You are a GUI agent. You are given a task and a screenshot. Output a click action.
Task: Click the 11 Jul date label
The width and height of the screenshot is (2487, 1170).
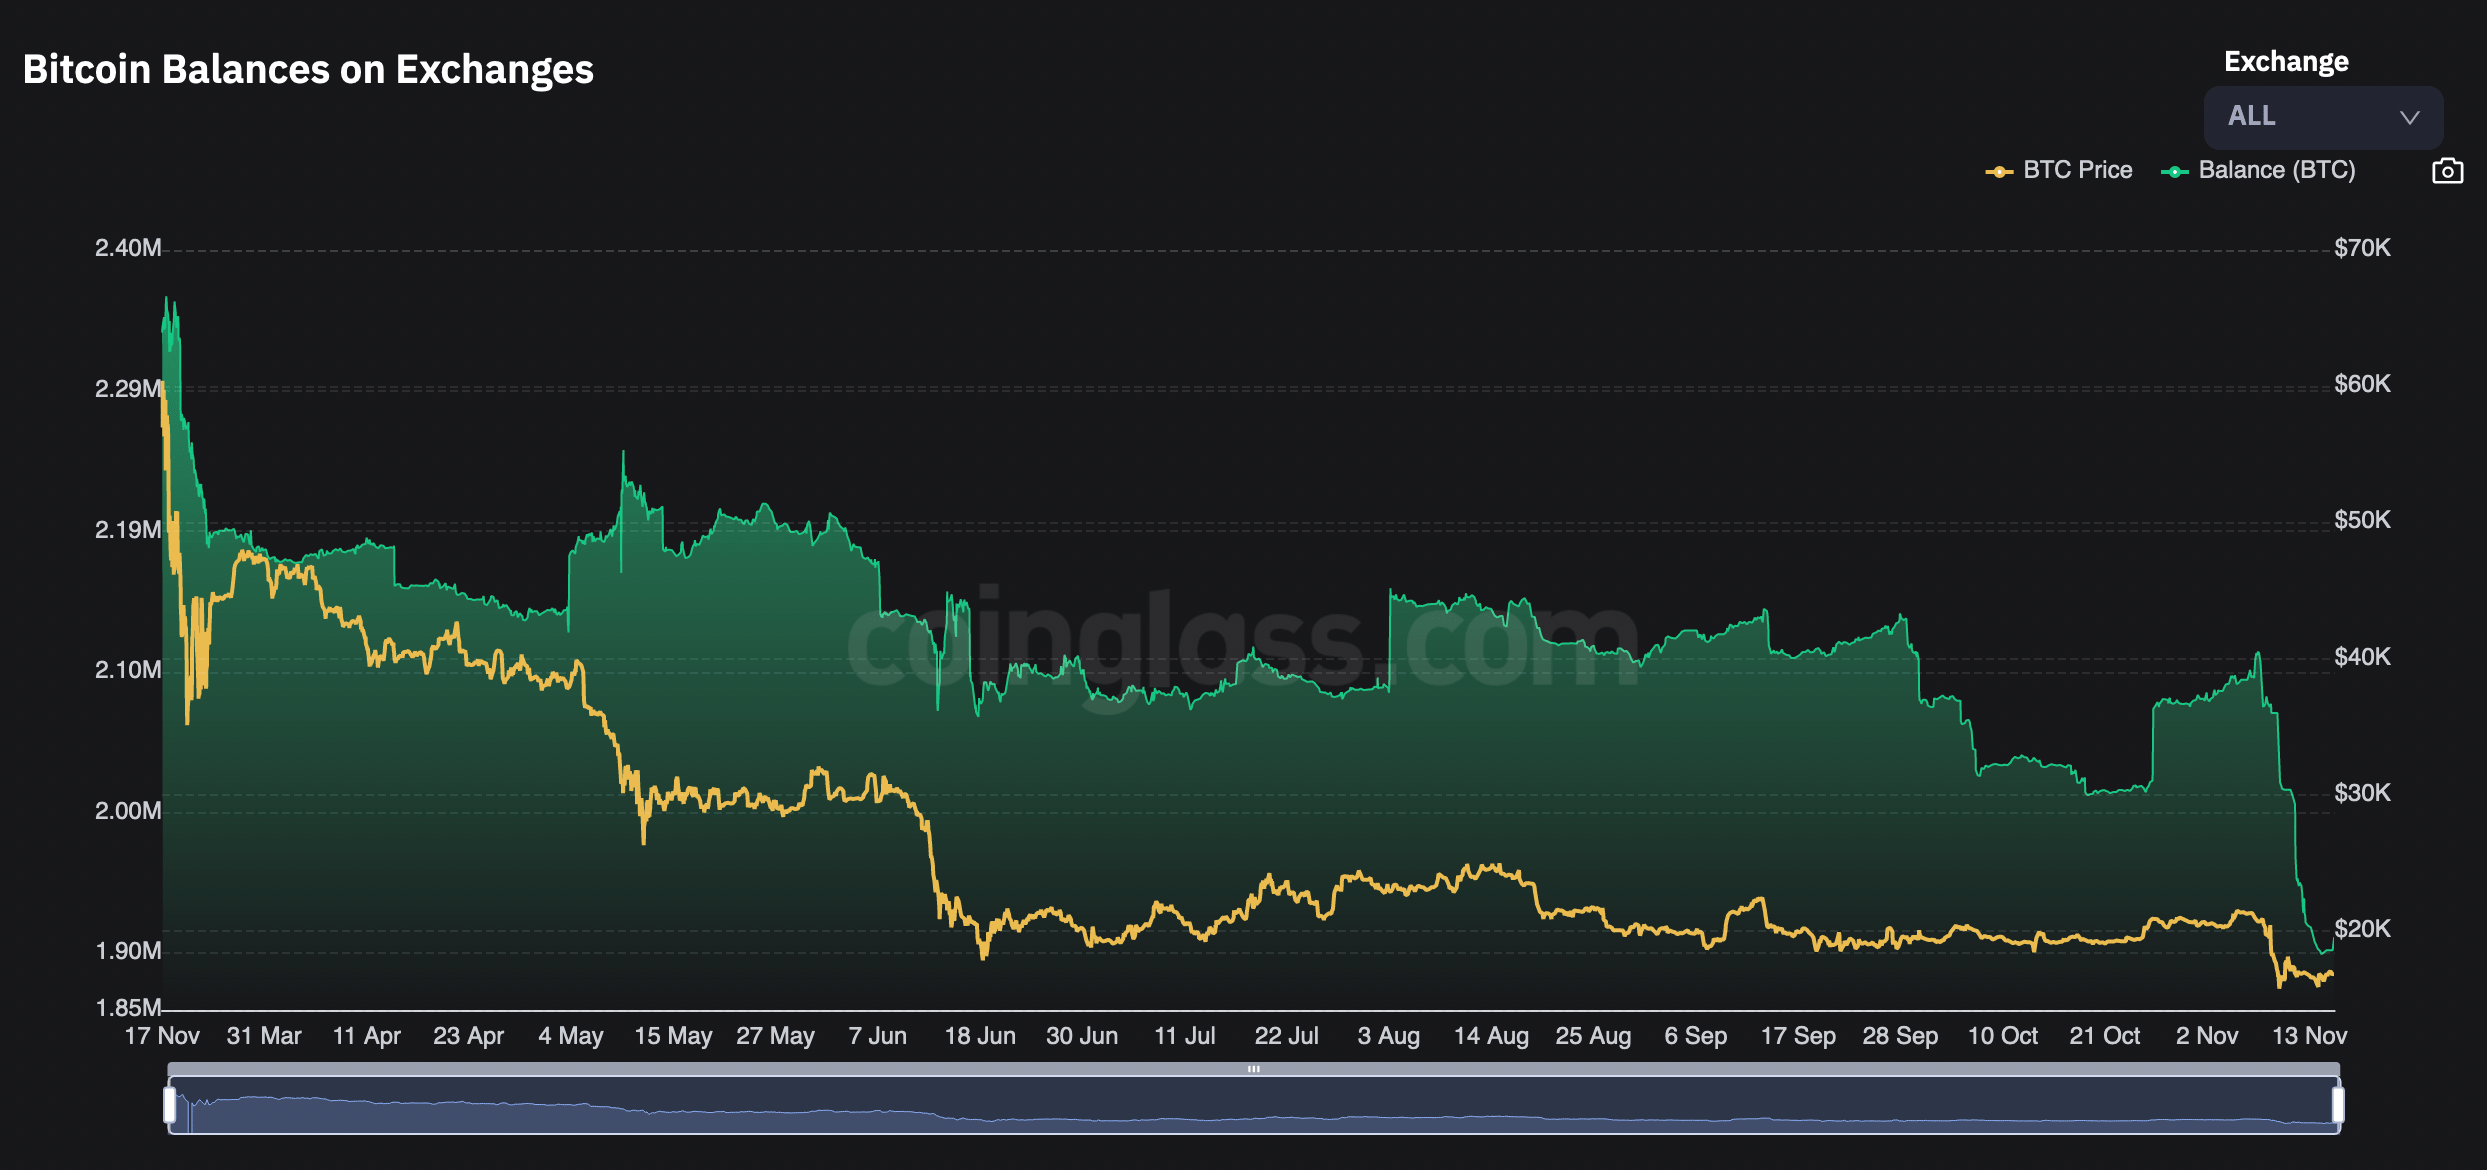[1185, 1036]
